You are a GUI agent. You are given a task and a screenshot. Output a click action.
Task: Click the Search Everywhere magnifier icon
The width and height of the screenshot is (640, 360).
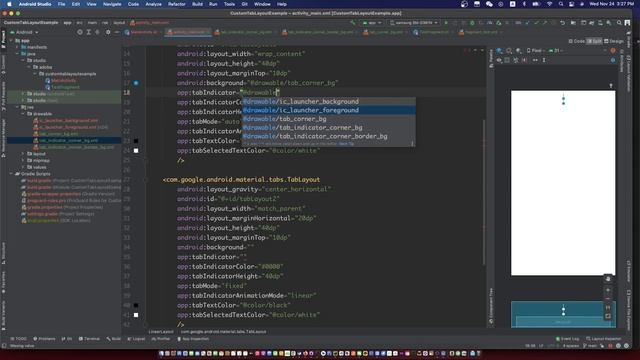coord(619,23)
